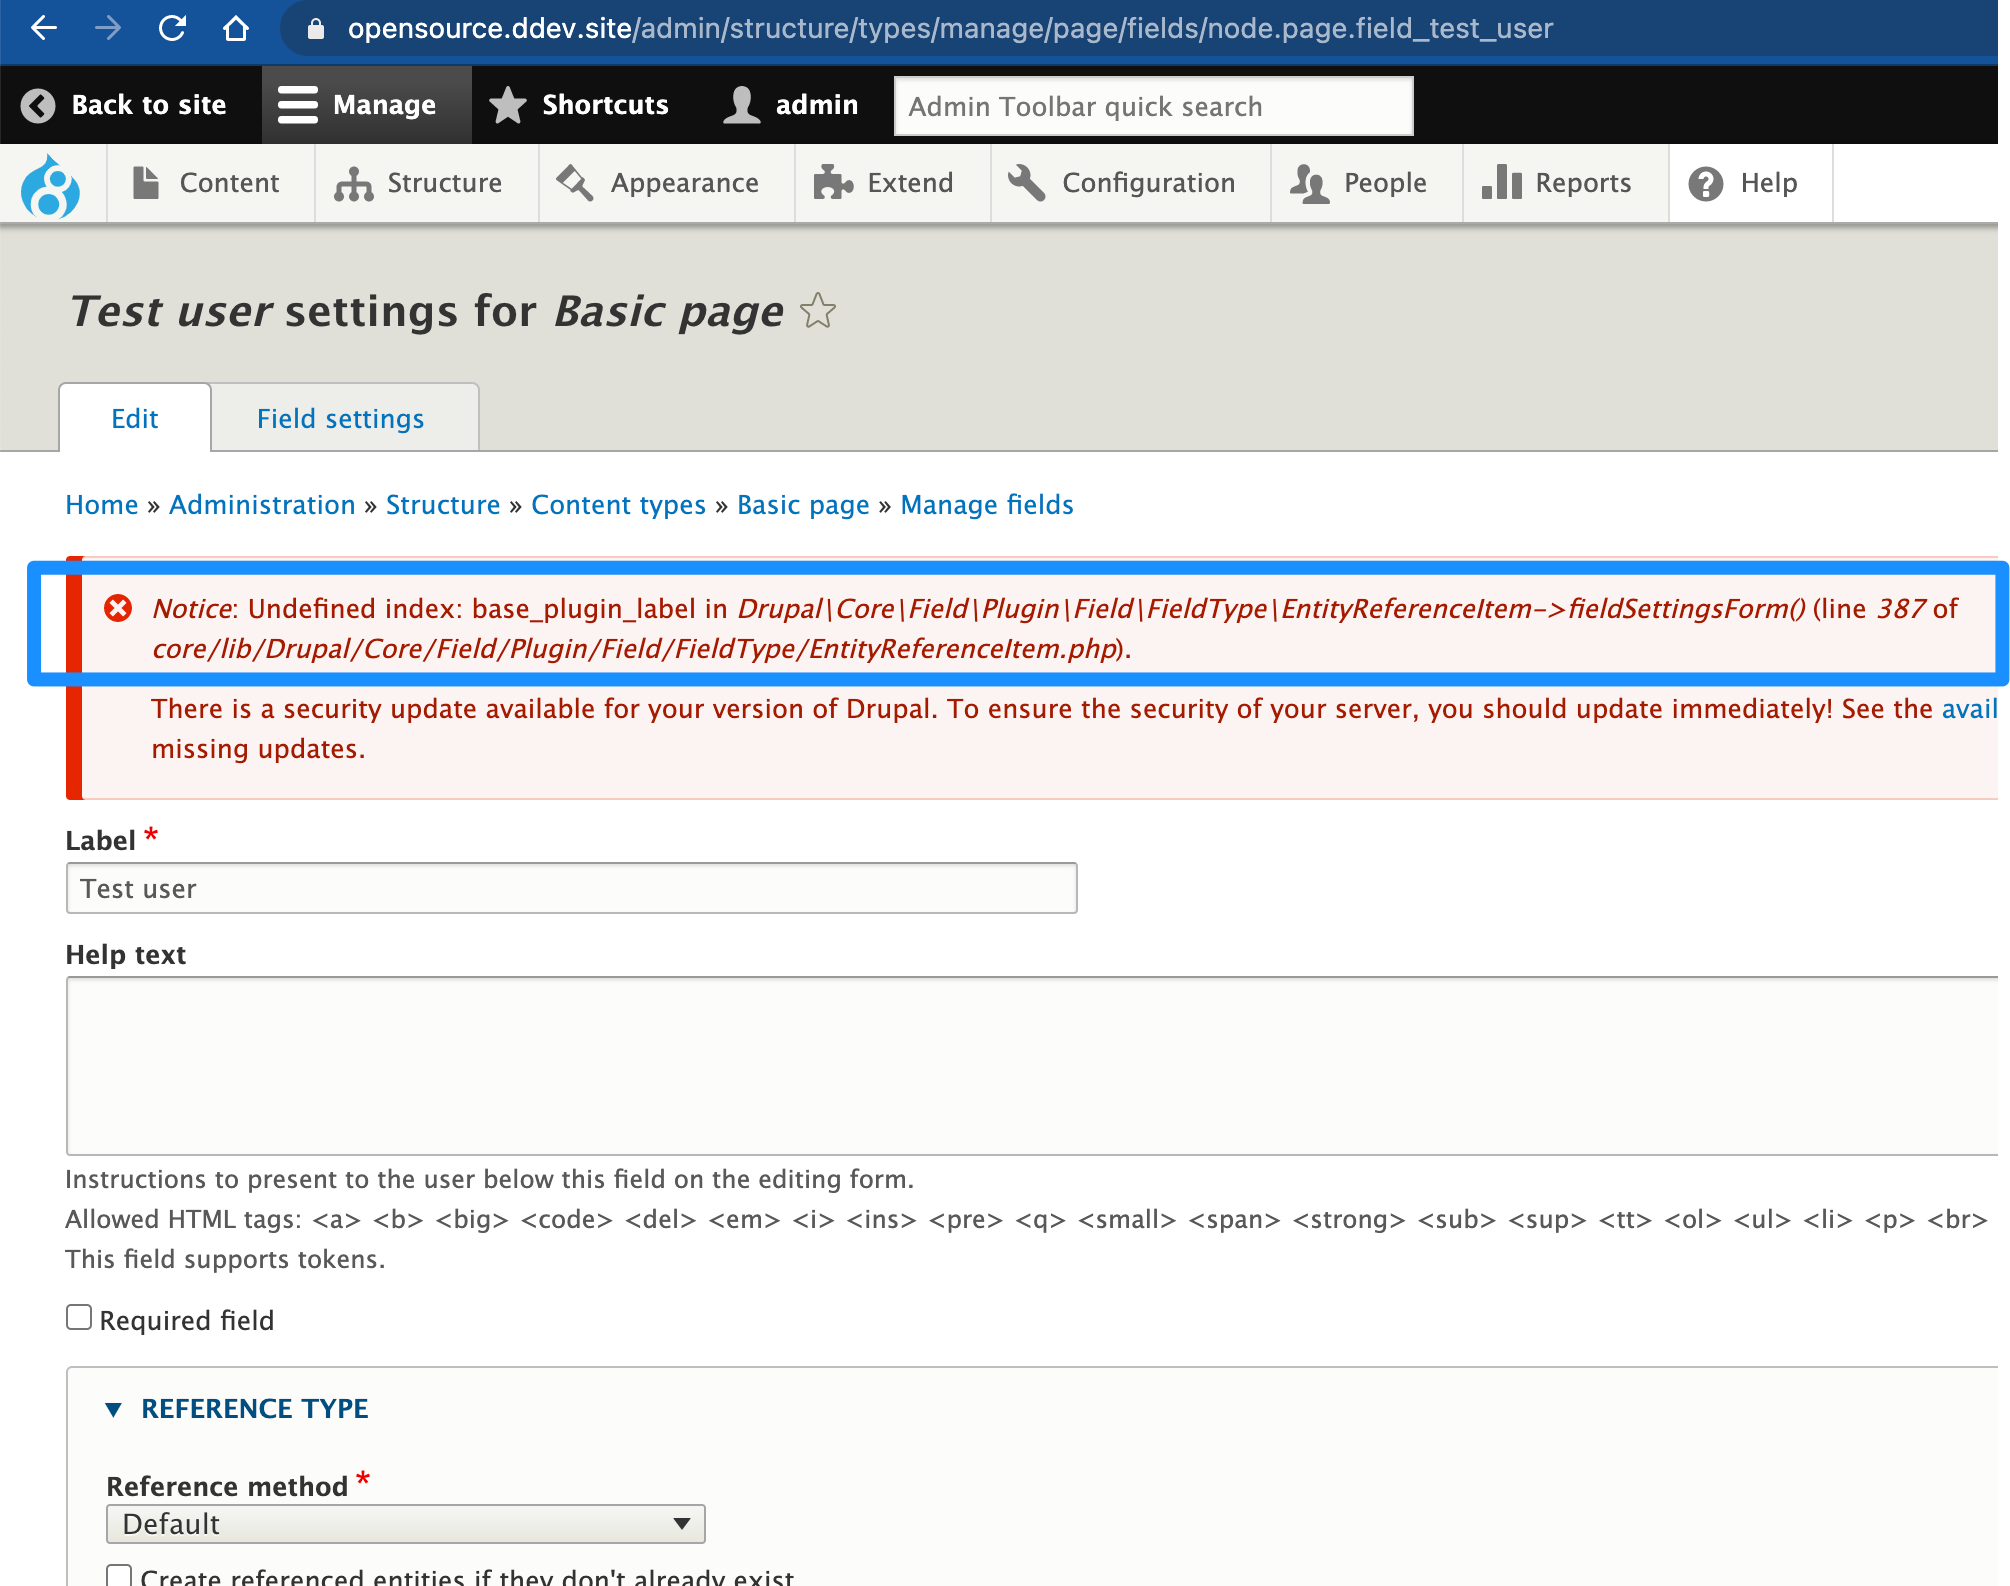The image size is (2010, 1586).
Task: Click the Admin Toolbar quick search field
Action: tap(1152, 106)
